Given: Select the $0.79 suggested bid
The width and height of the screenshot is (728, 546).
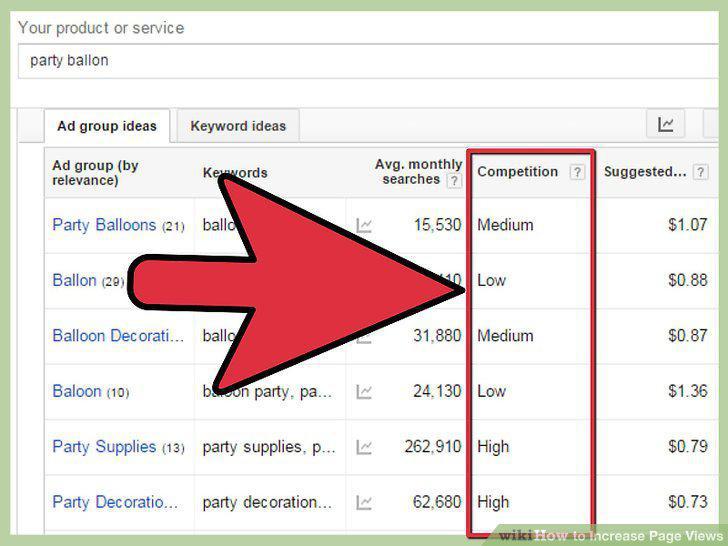Looking at the screenshot, I should coord(688,447).
